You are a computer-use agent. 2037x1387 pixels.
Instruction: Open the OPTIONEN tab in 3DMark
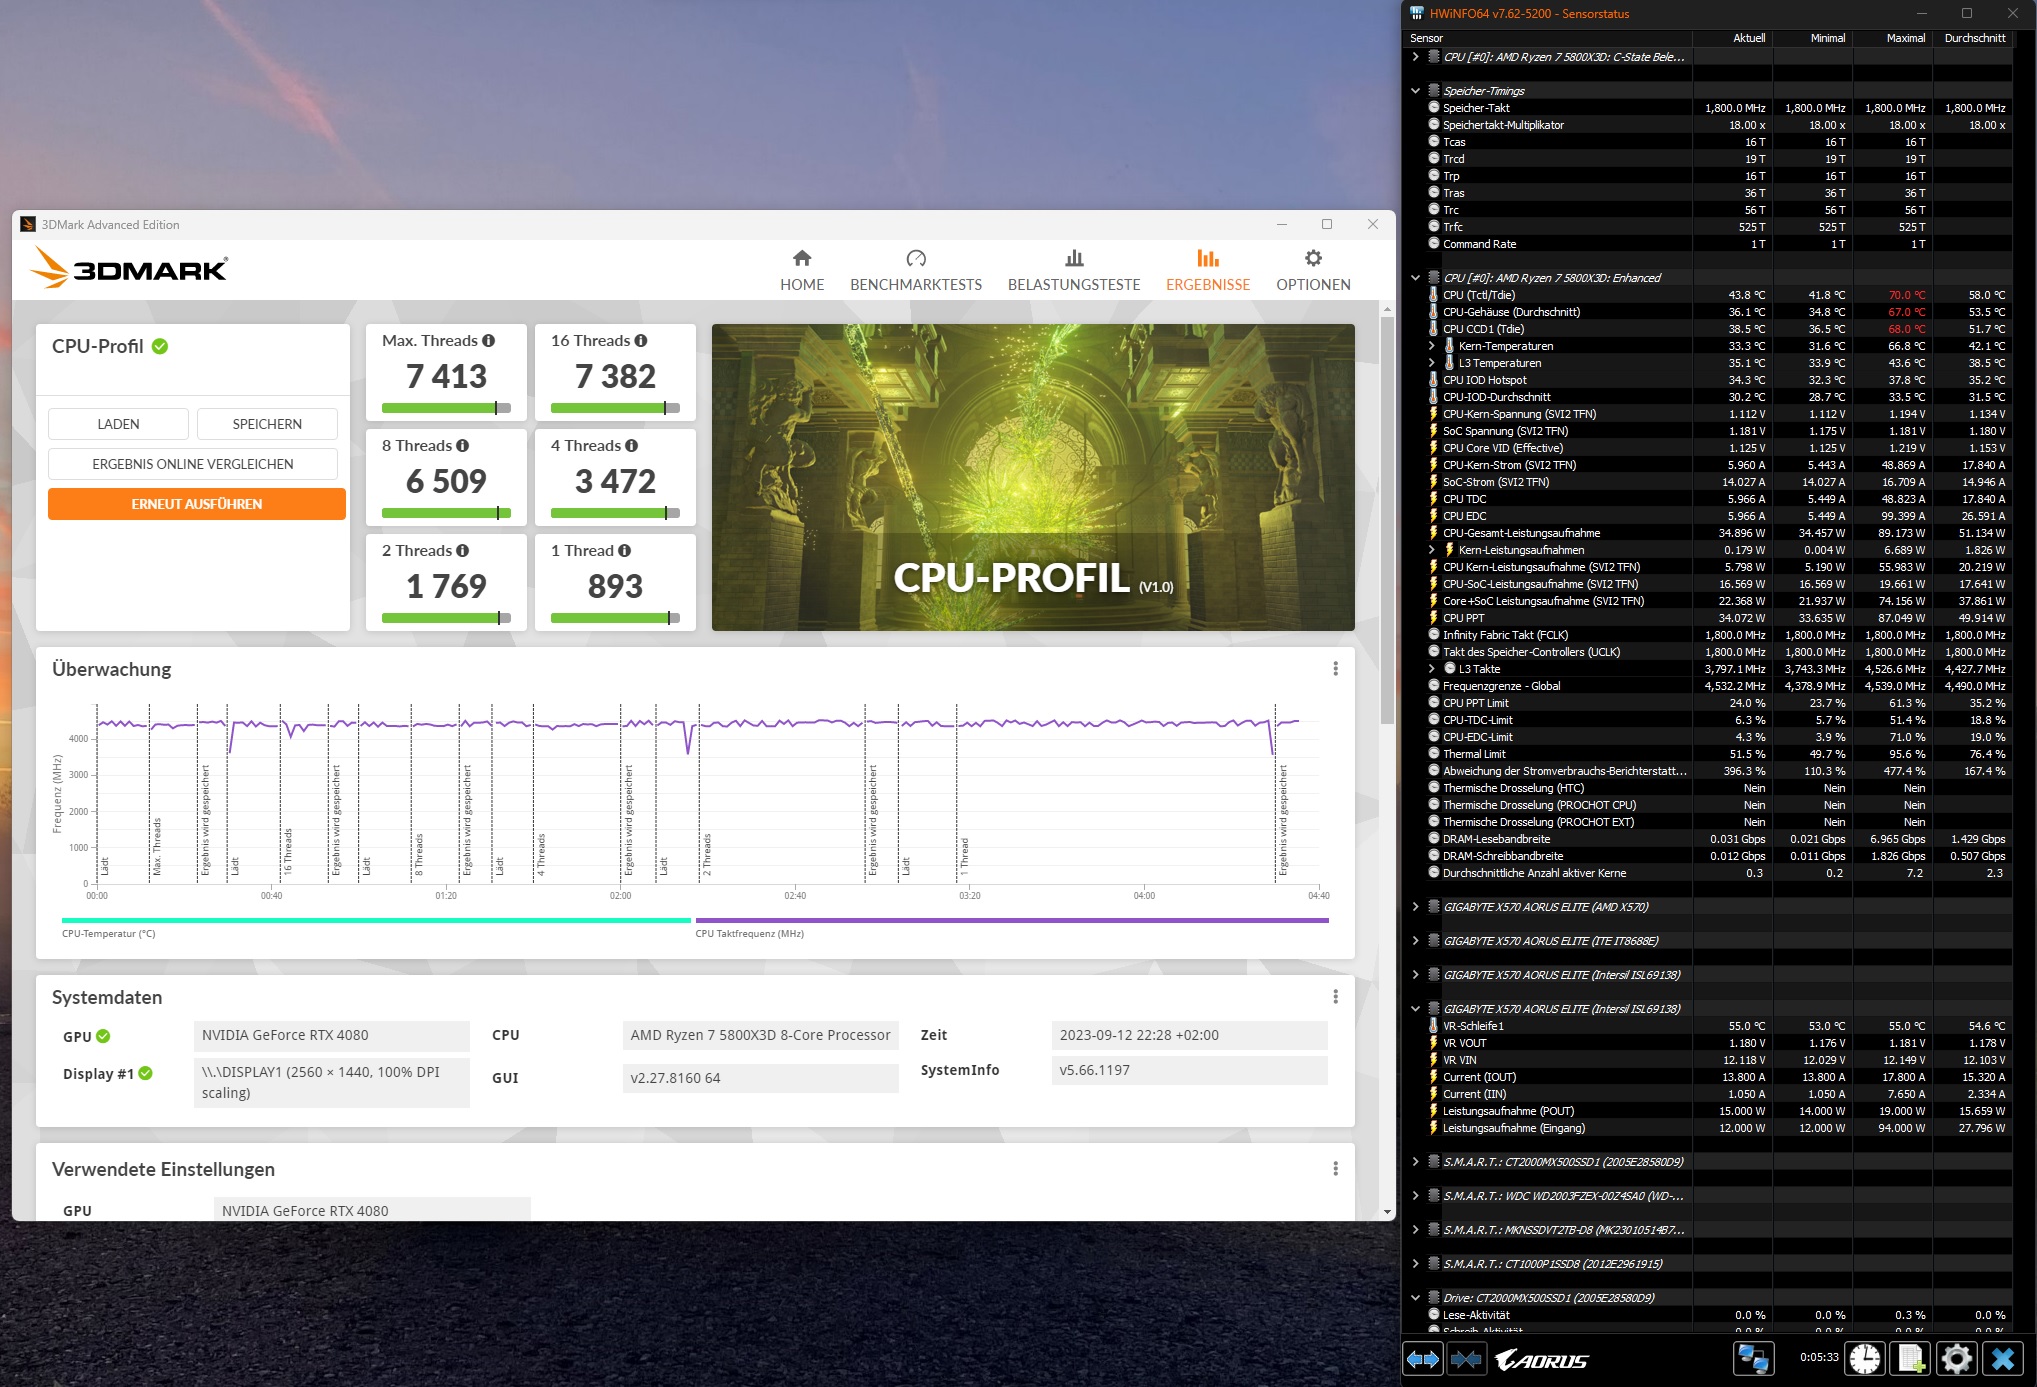click(1312, 270)
